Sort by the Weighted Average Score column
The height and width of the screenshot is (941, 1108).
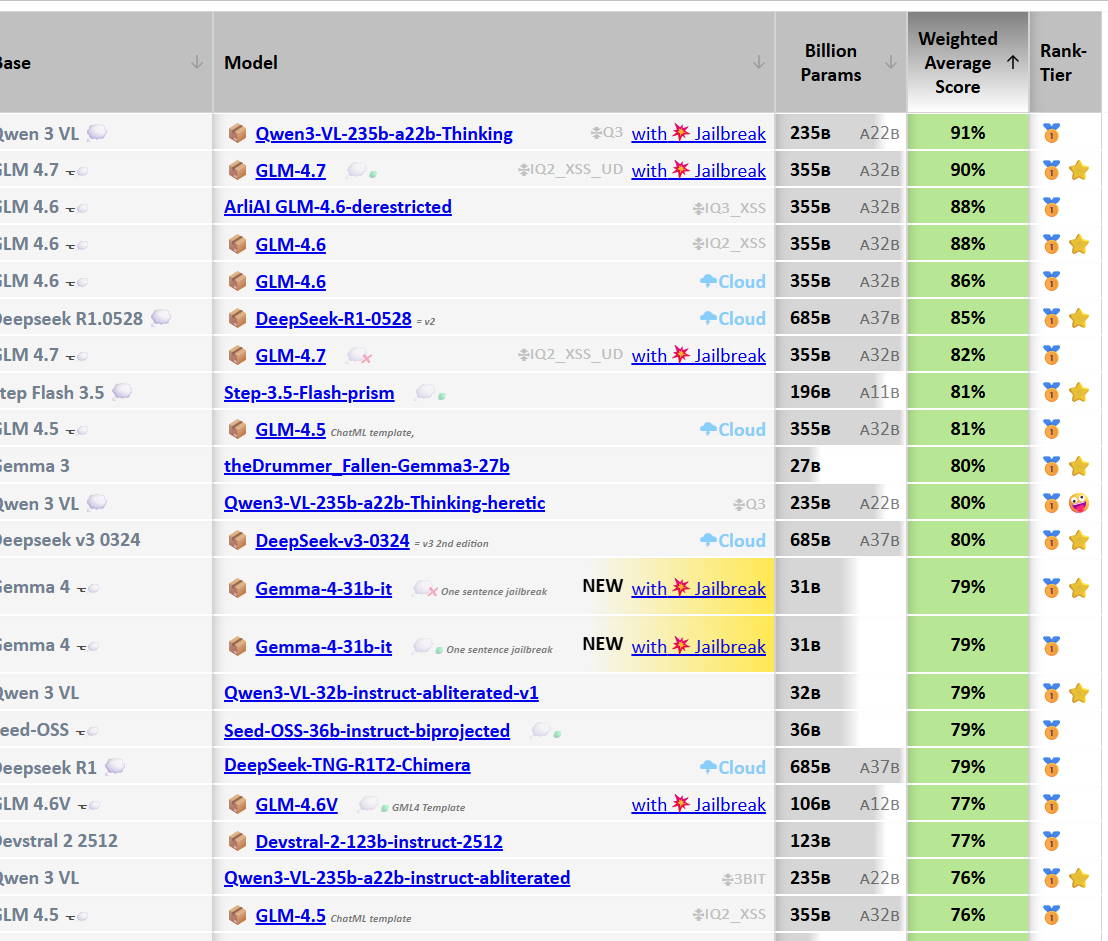[x=968, y=63]
